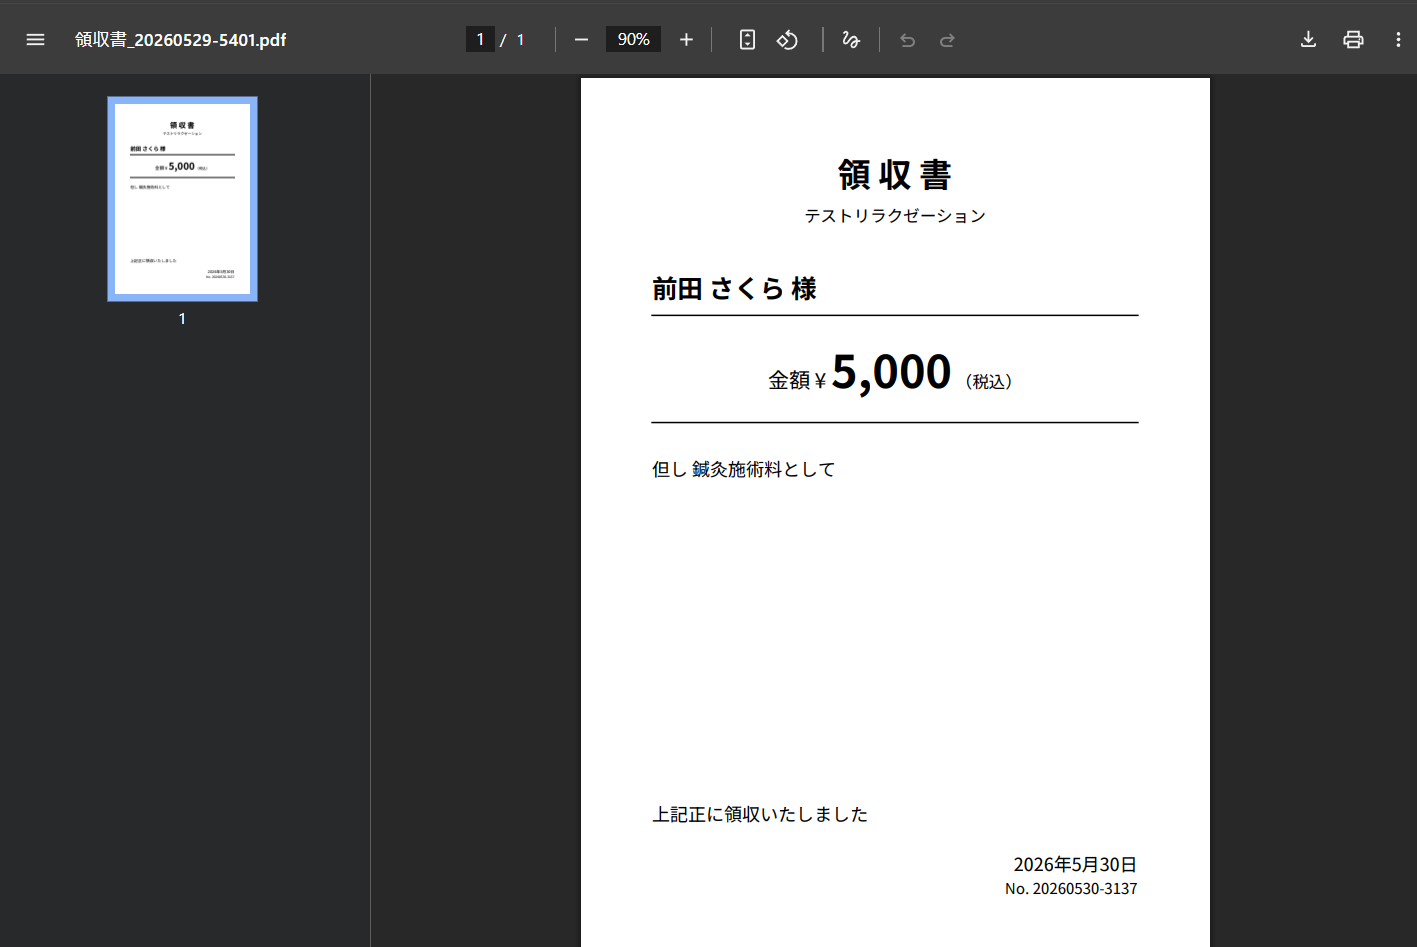Click receipt number No. 20260530-3137

pos(1071,889)
